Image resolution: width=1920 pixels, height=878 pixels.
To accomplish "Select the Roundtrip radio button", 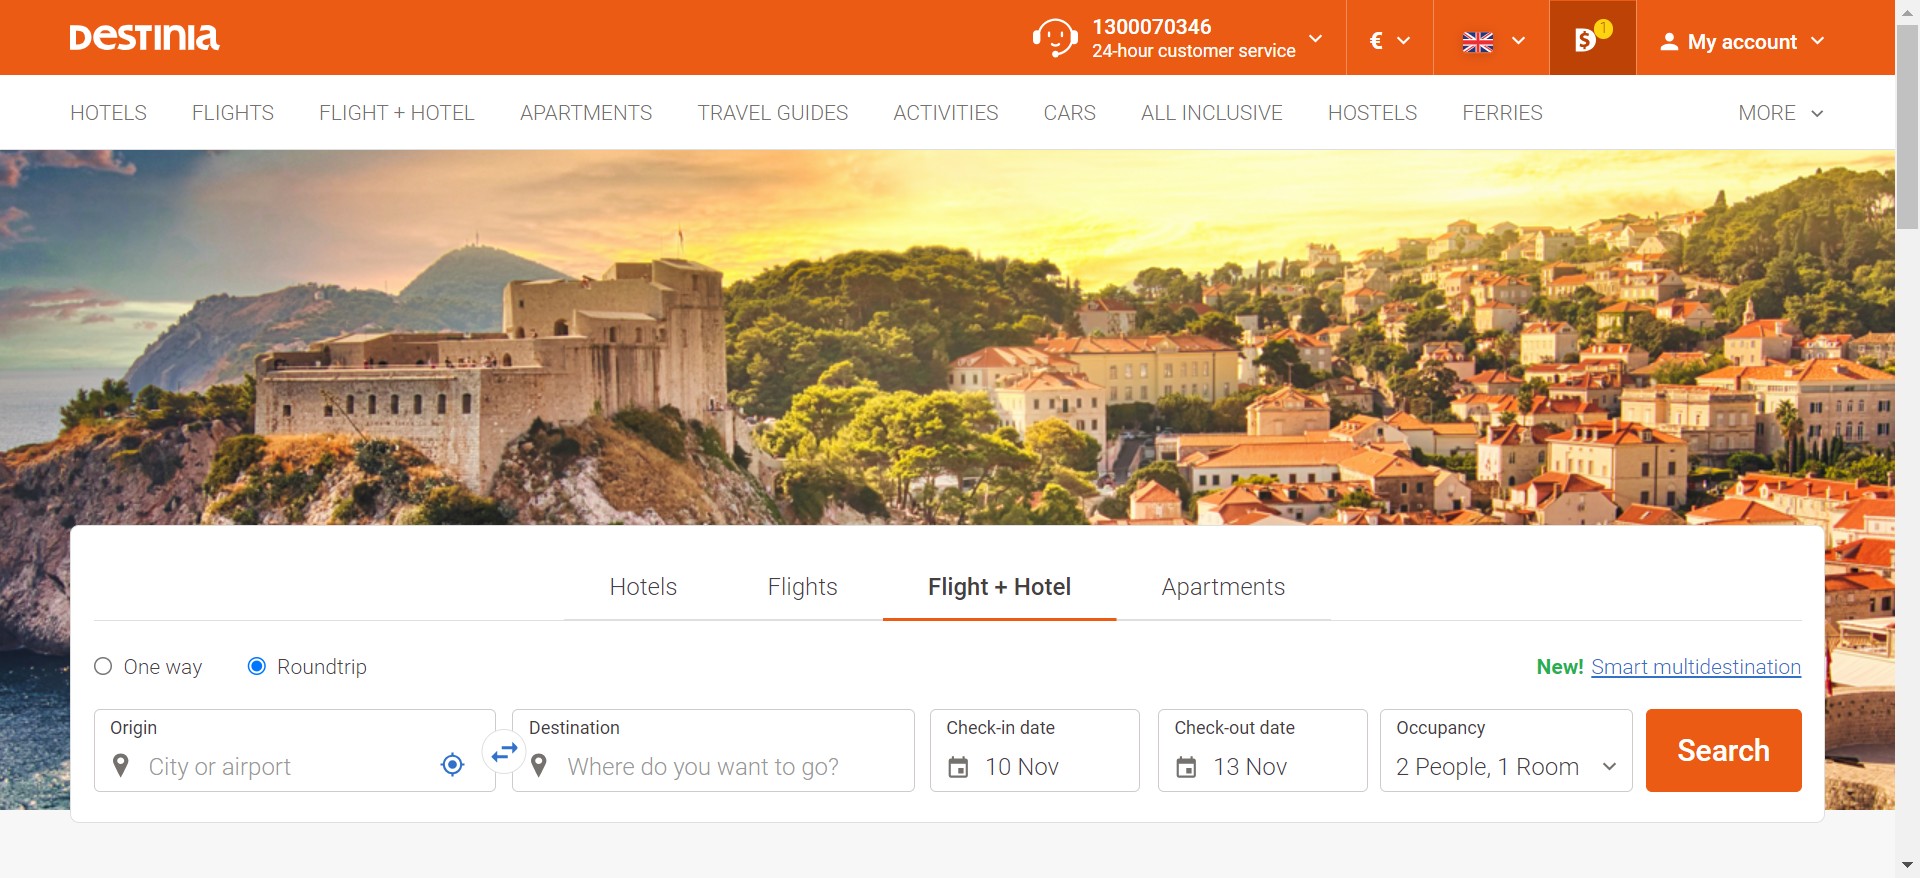I will point(257,666).
